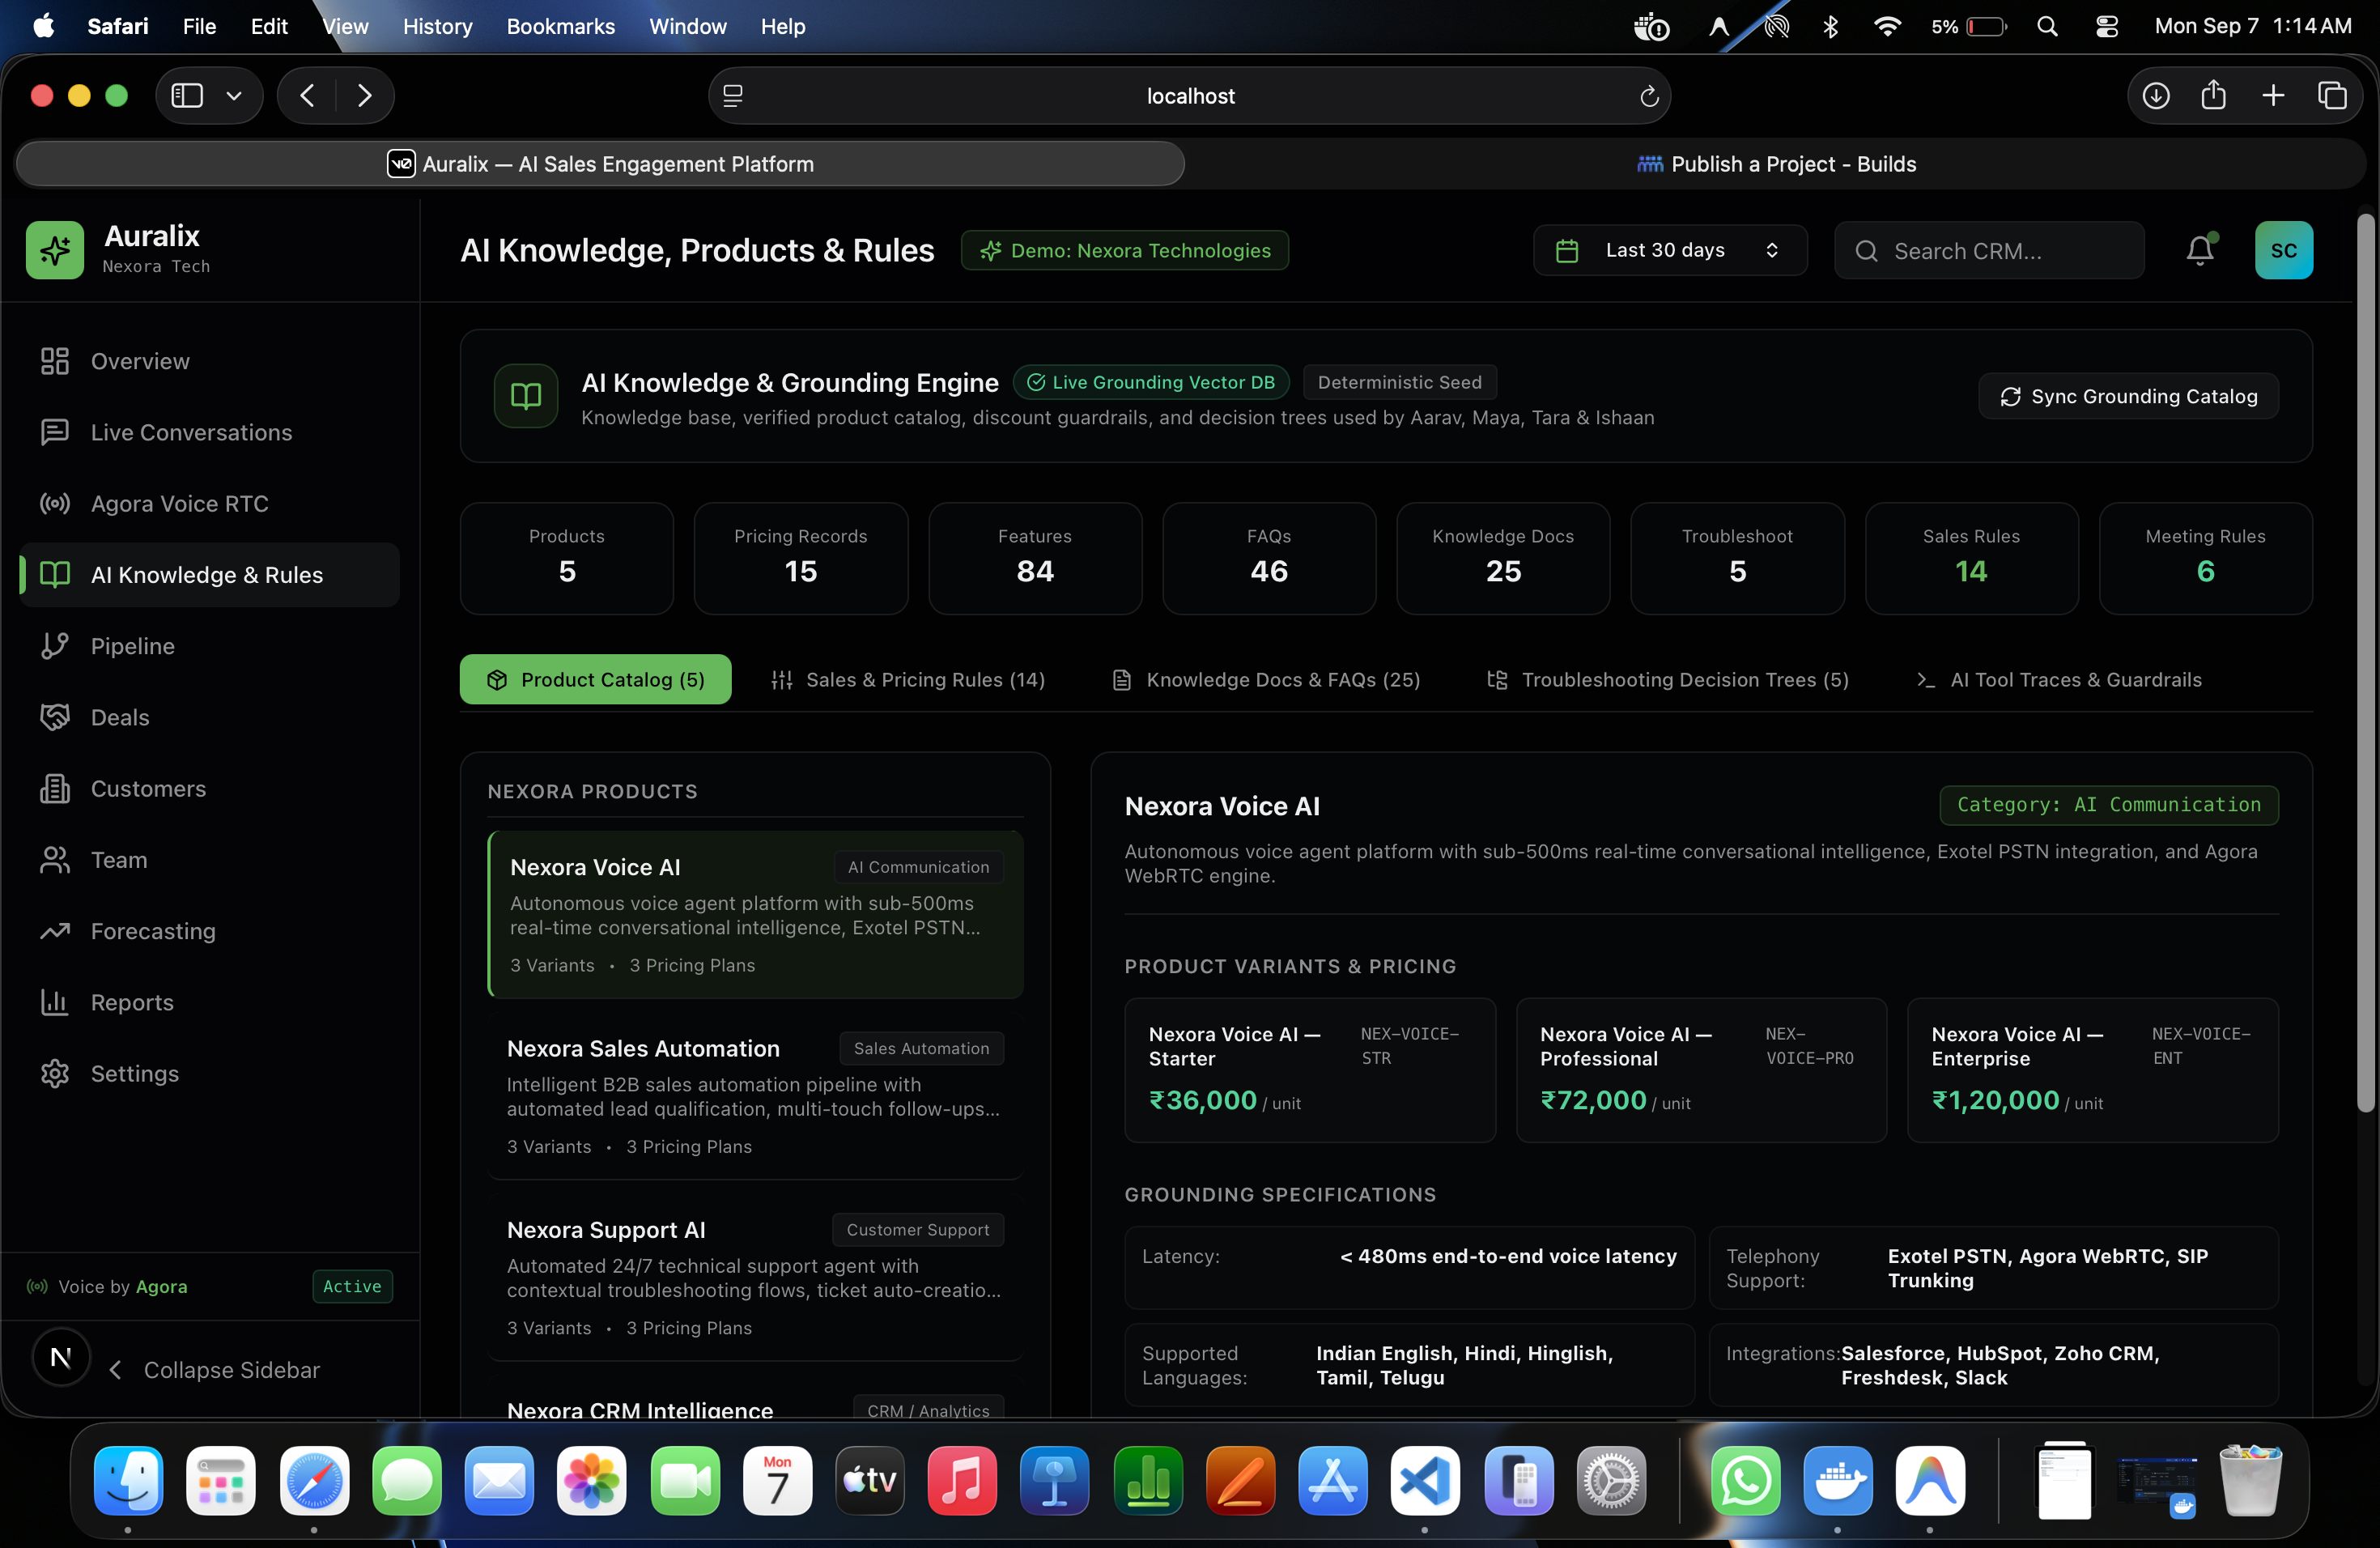Click Live Grounding Vector DB badge

click(x=1151, y=382)
